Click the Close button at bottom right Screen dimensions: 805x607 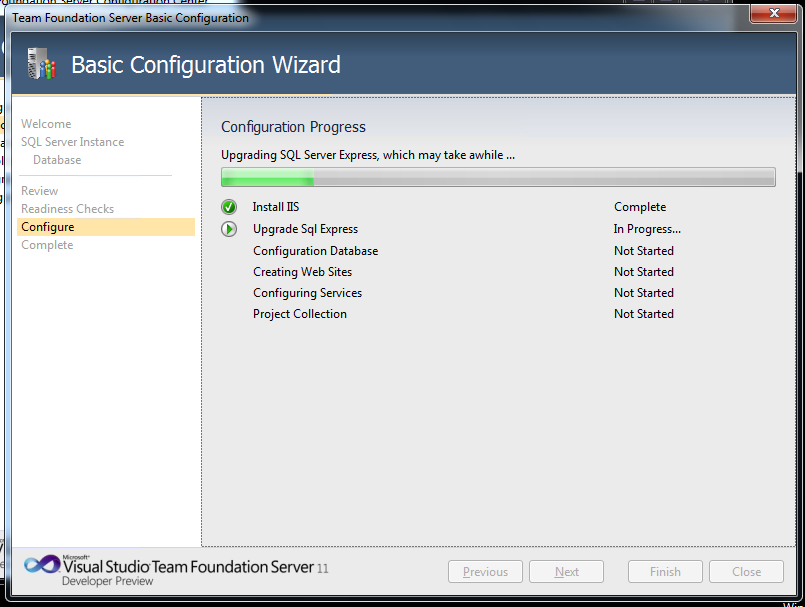click(746, 572)
